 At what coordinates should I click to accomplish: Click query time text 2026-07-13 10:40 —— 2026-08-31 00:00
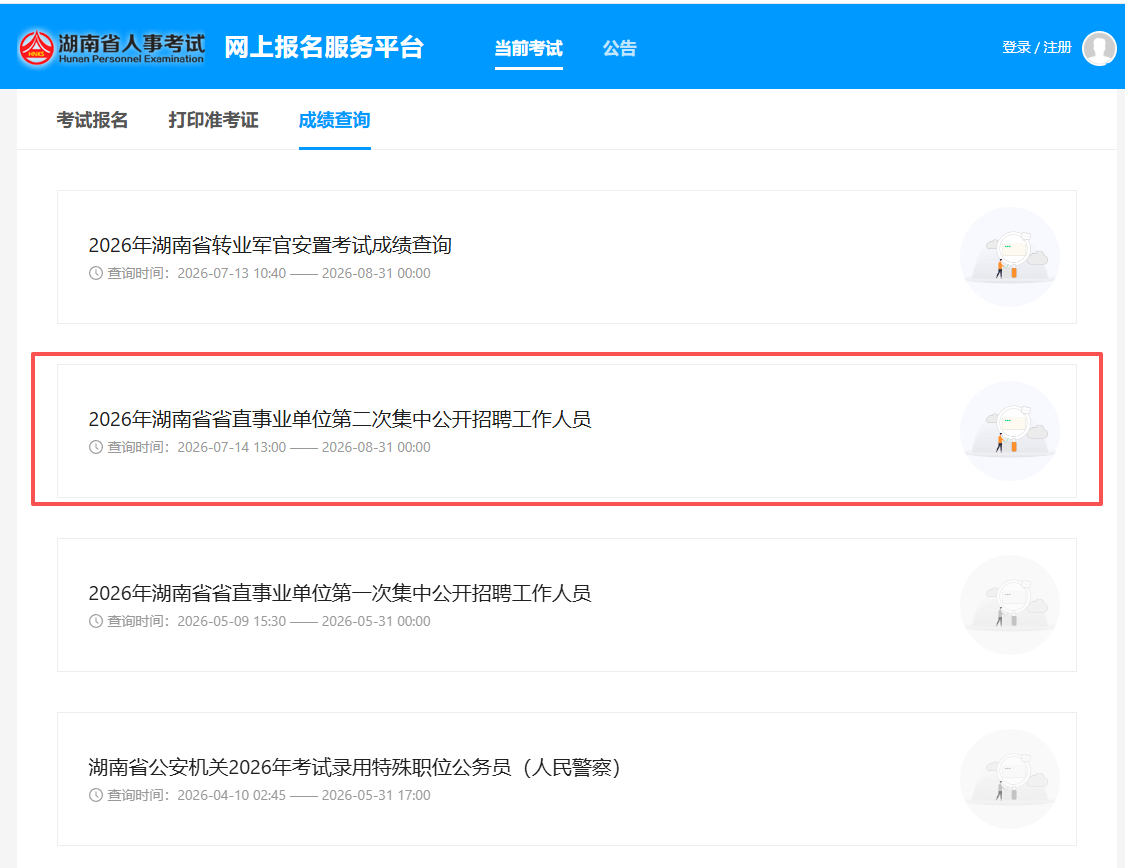coord(303,273)
